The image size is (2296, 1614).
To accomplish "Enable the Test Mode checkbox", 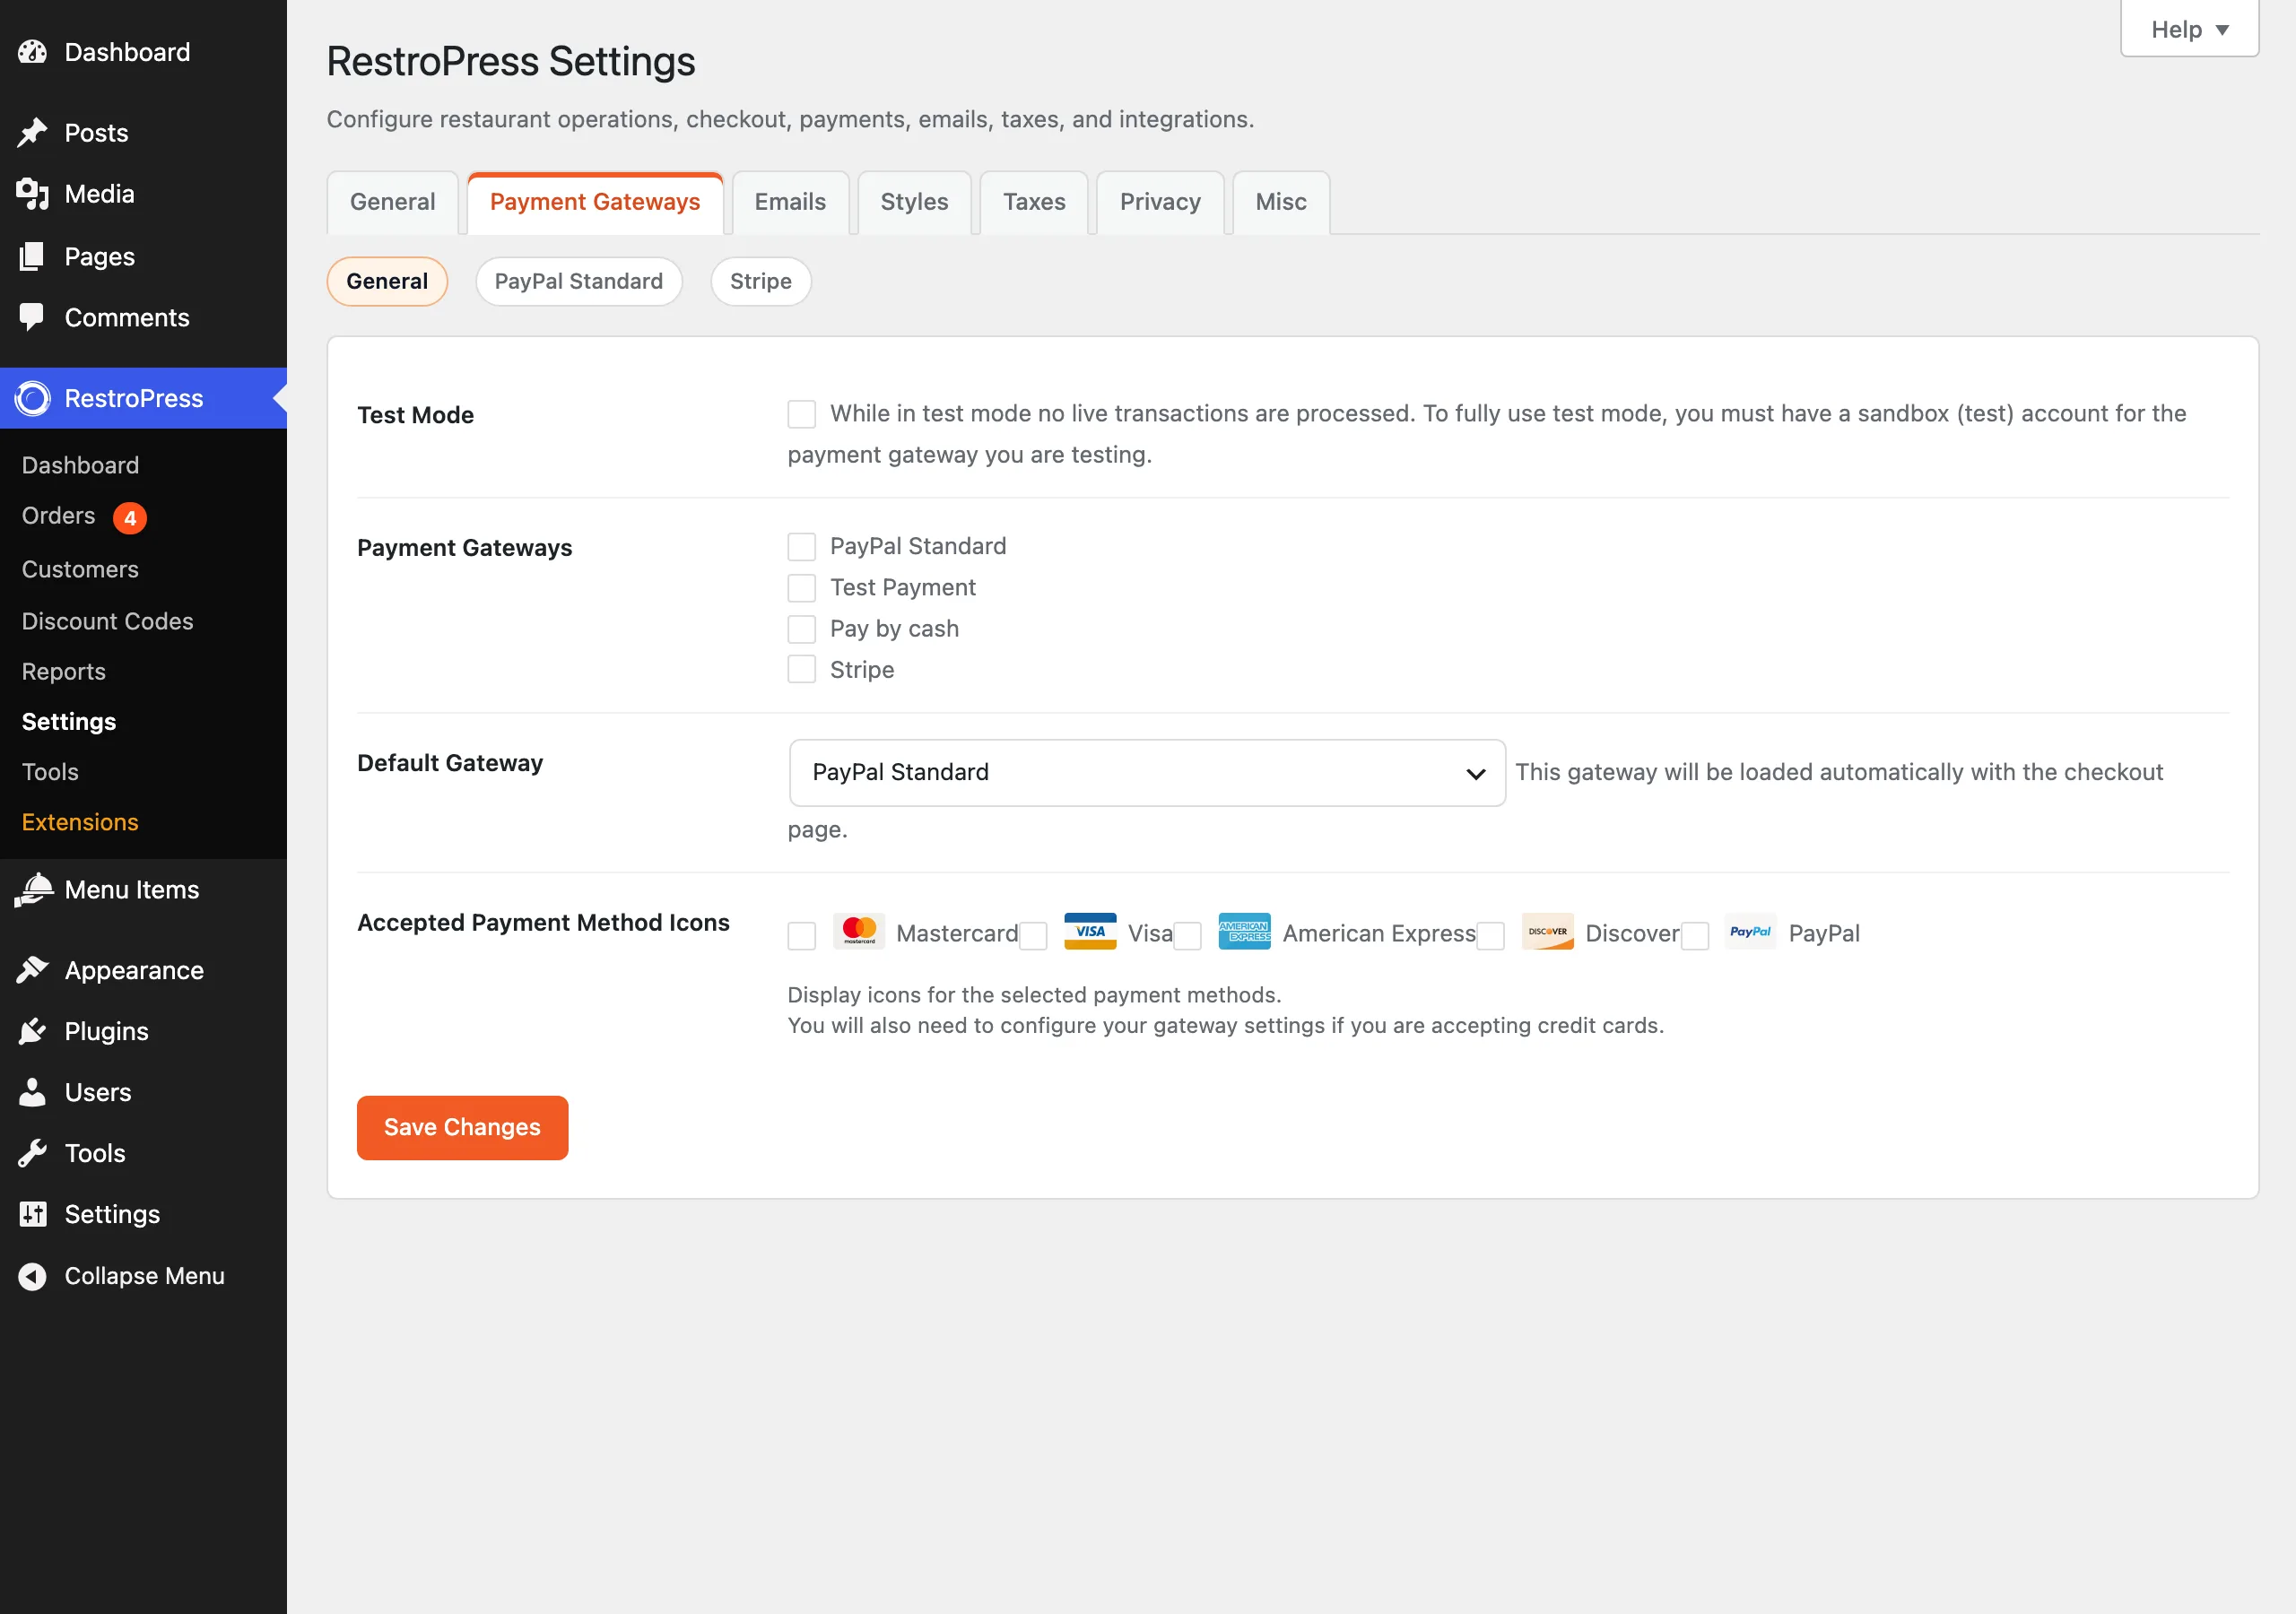I will [801, 414].
